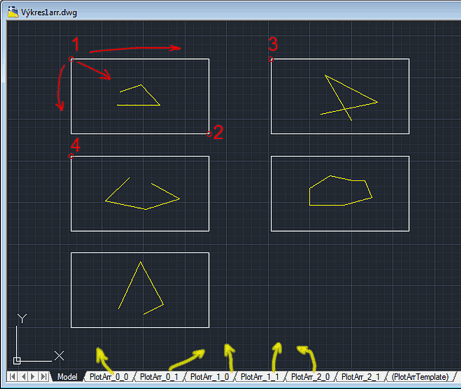The height and width of the screenshot is (389, 461).
Task: Click red point marker labeled 2
Action: tap(209, 134)
